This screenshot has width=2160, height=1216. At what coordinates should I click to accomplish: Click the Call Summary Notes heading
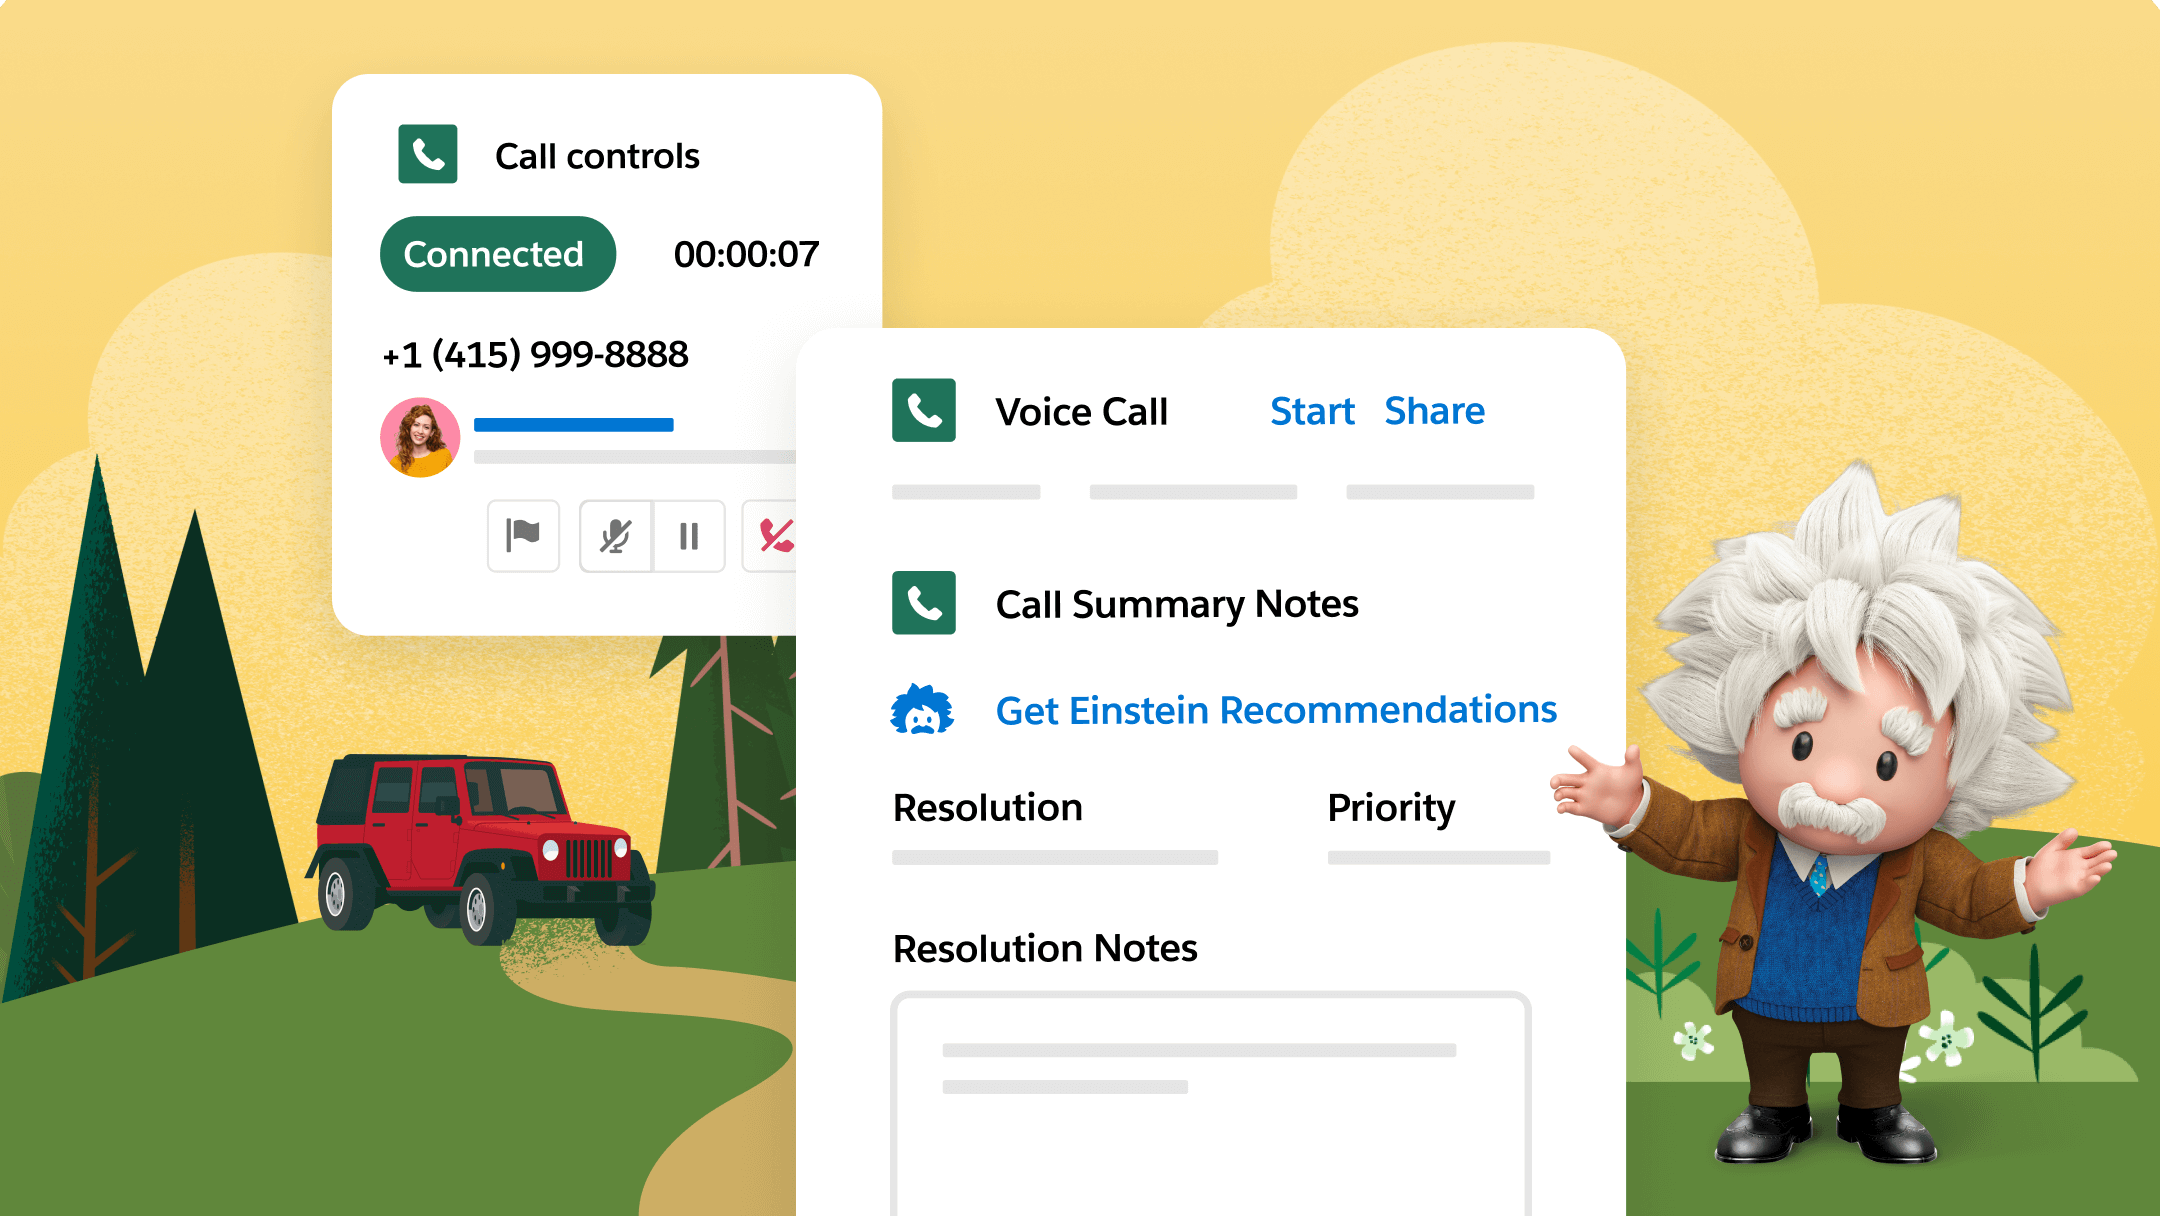[x=1177, y=604]
